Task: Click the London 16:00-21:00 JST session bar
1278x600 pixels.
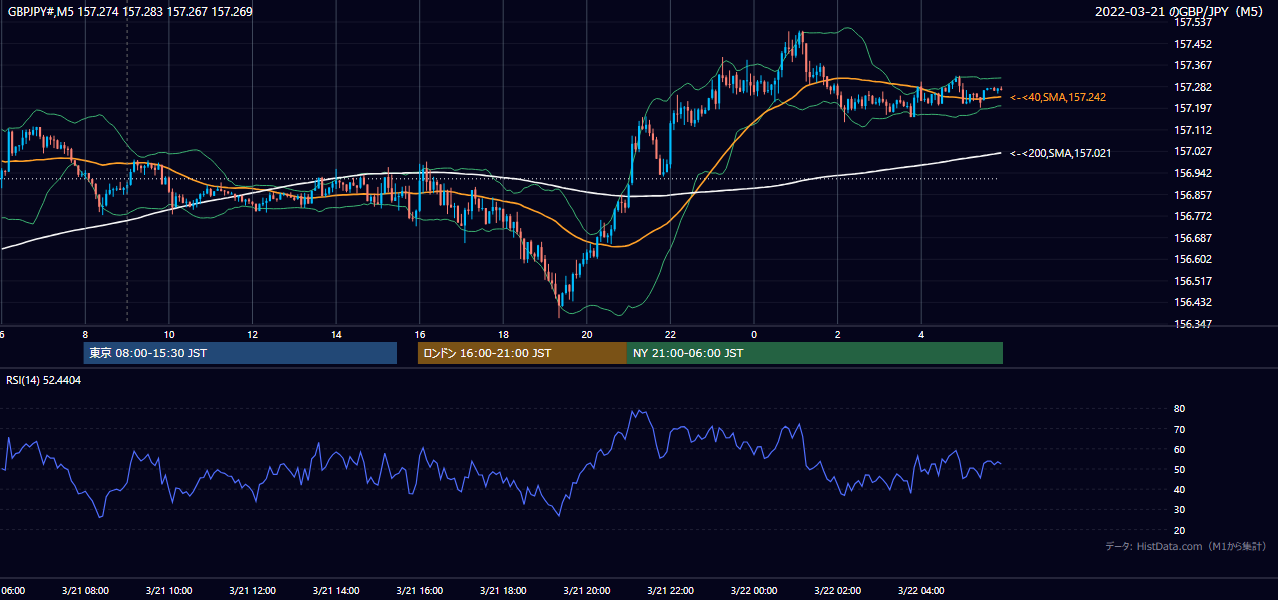Action: 522,353
